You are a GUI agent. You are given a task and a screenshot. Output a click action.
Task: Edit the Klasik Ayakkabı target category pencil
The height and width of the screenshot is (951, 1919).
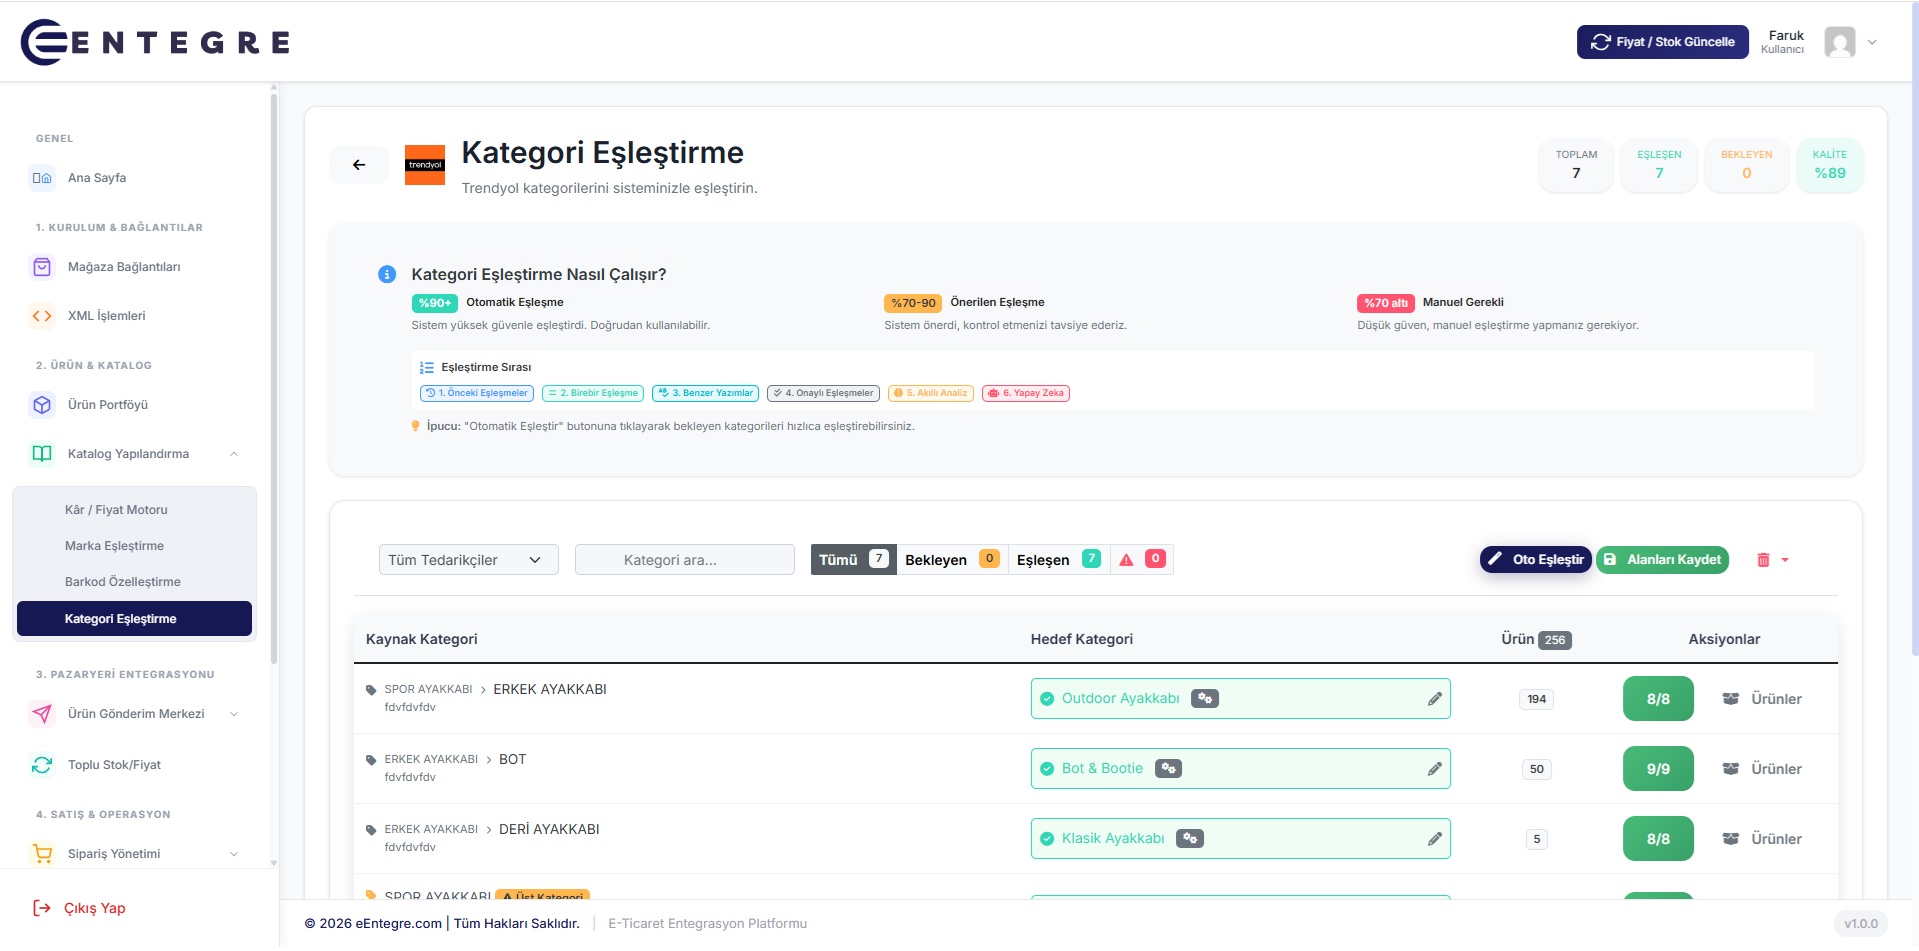(x=1435, y=839)
